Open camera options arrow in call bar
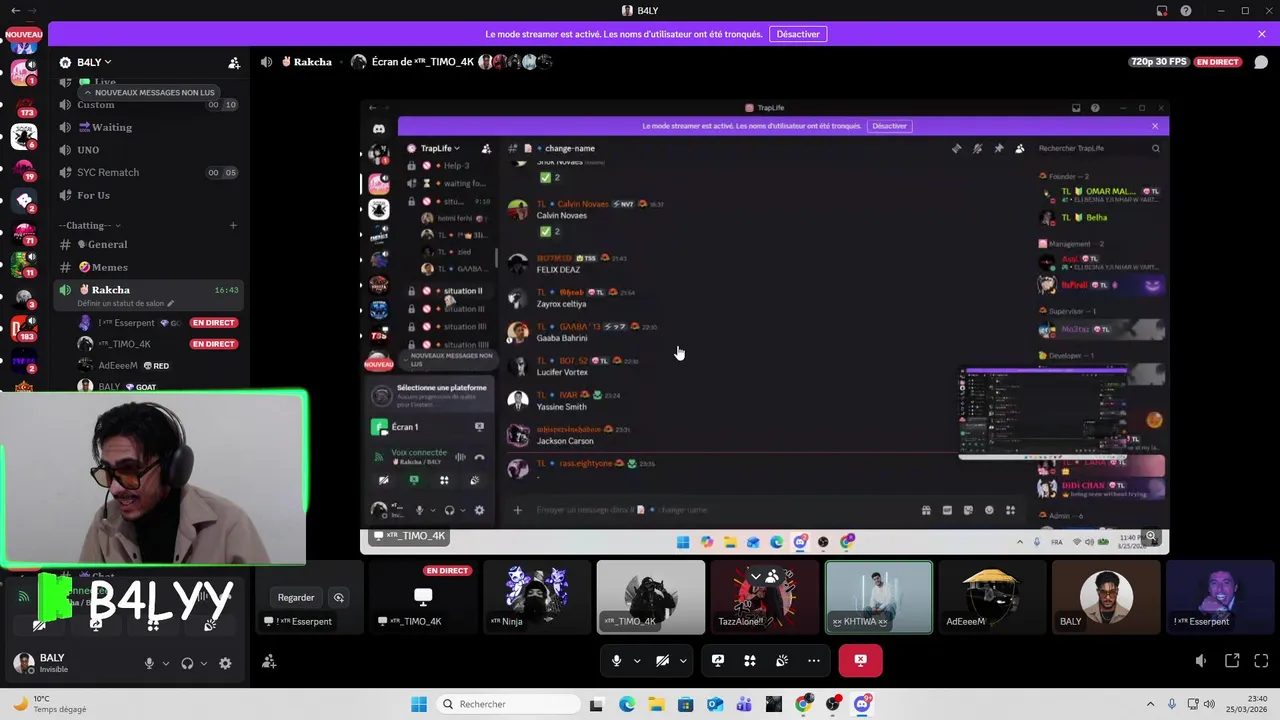The image size is (1280, 720). click(x=683, y=660)
